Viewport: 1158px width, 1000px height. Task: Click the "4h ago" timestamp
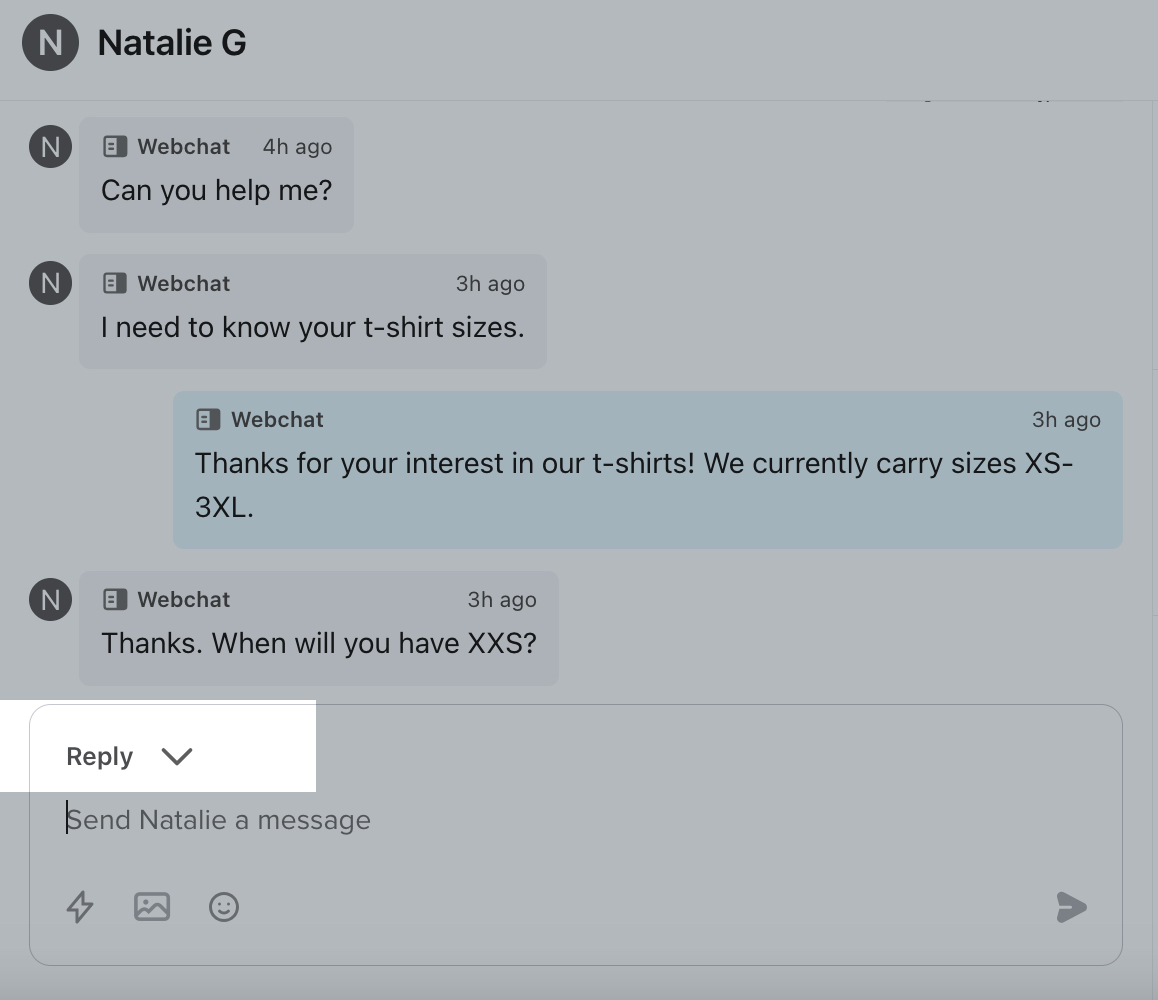point(297,147)
